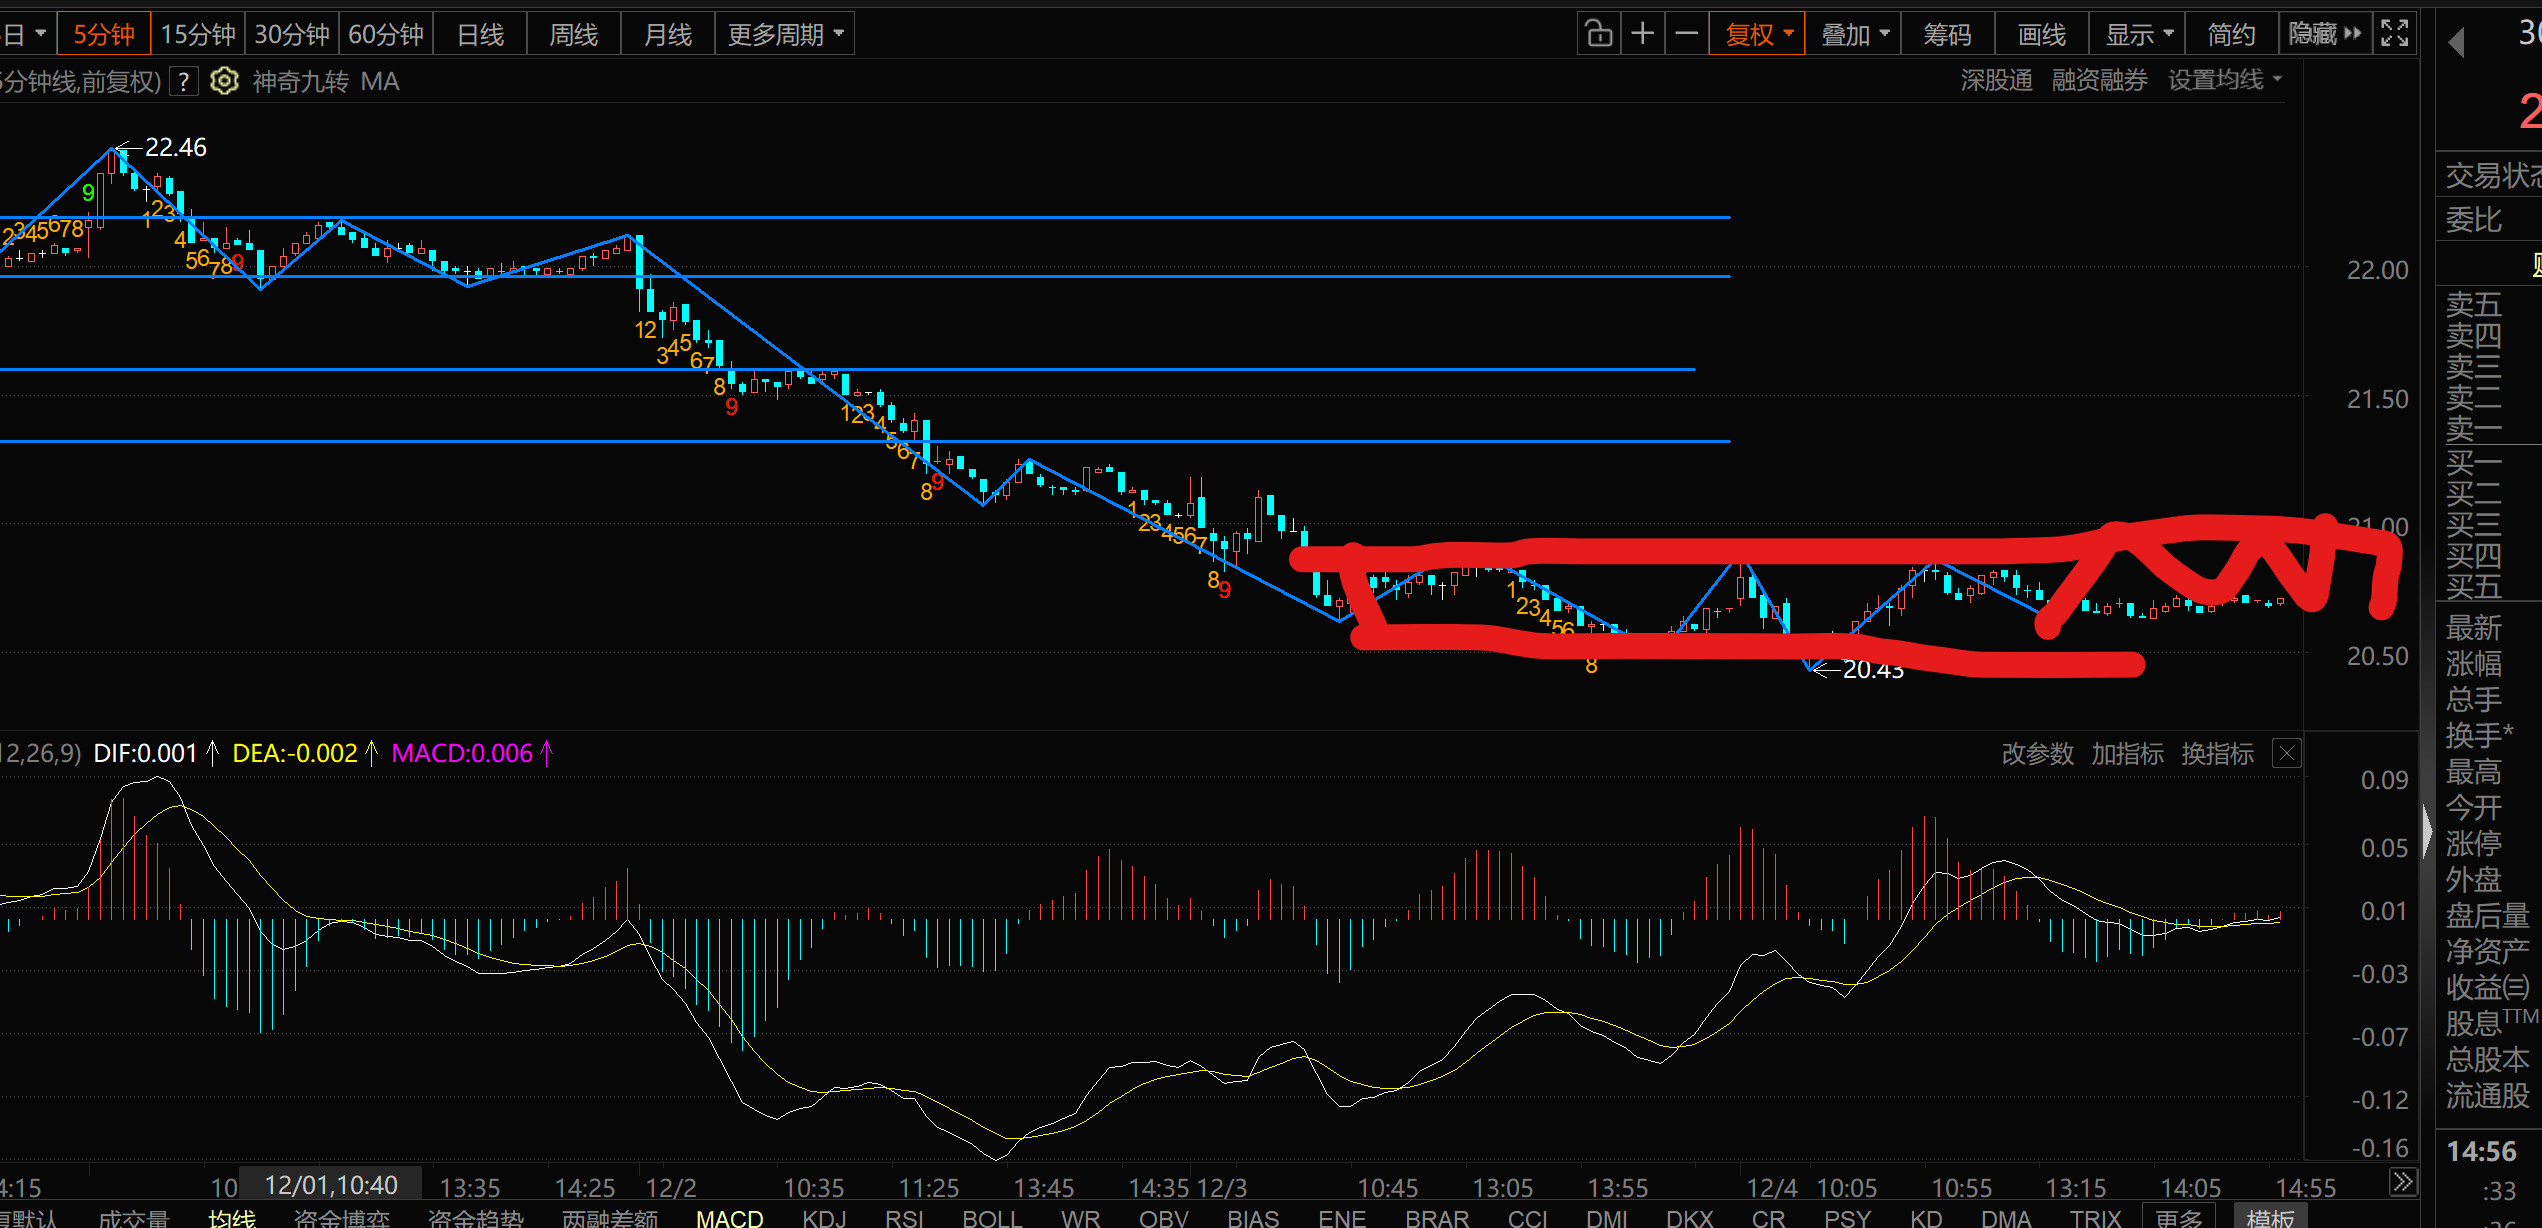Viewport: 2542px width, 1228px height.
Task: Click the side panel splitter arrow handle
Action: [x=2427, y=830]
